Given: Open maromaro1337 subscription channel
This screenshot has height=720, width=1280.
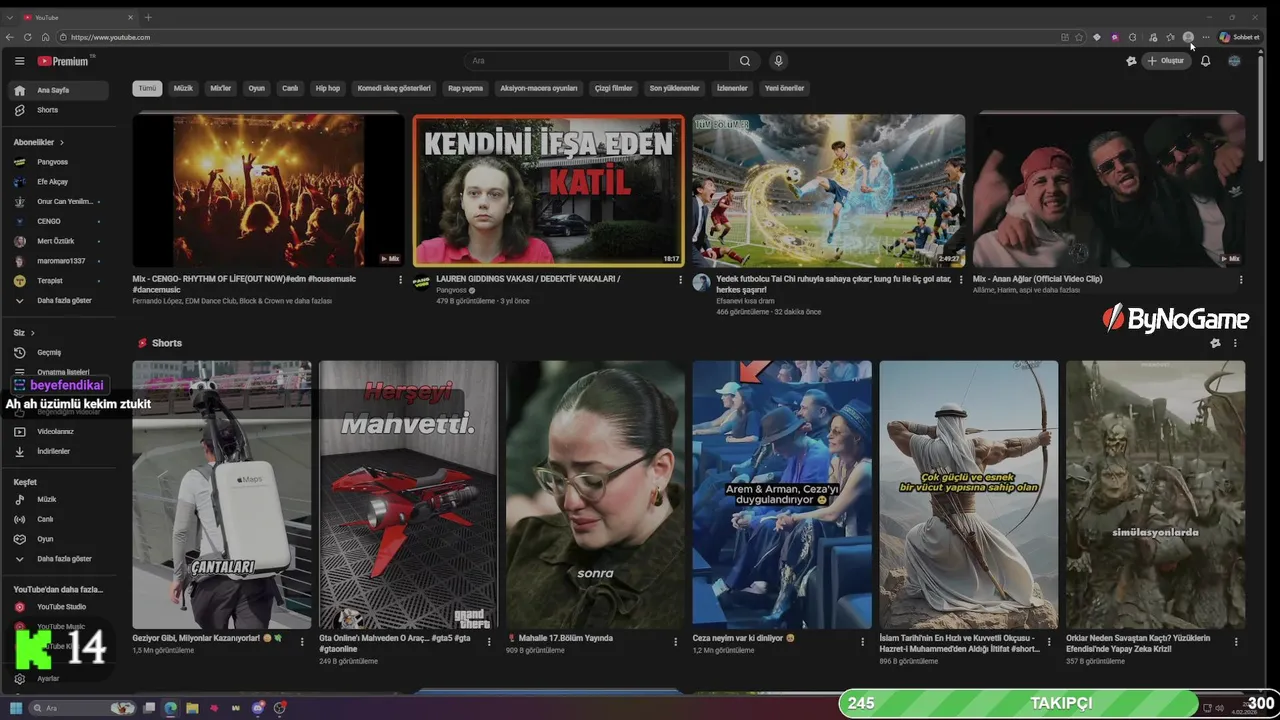Looking at the screenshot, I should coord(60,261).
